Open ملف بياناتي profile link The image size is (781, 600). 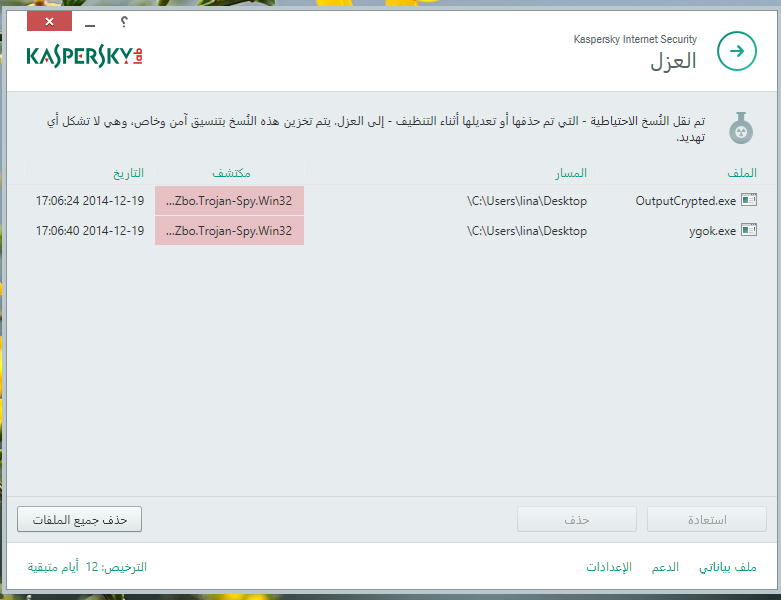coord(727,567)
